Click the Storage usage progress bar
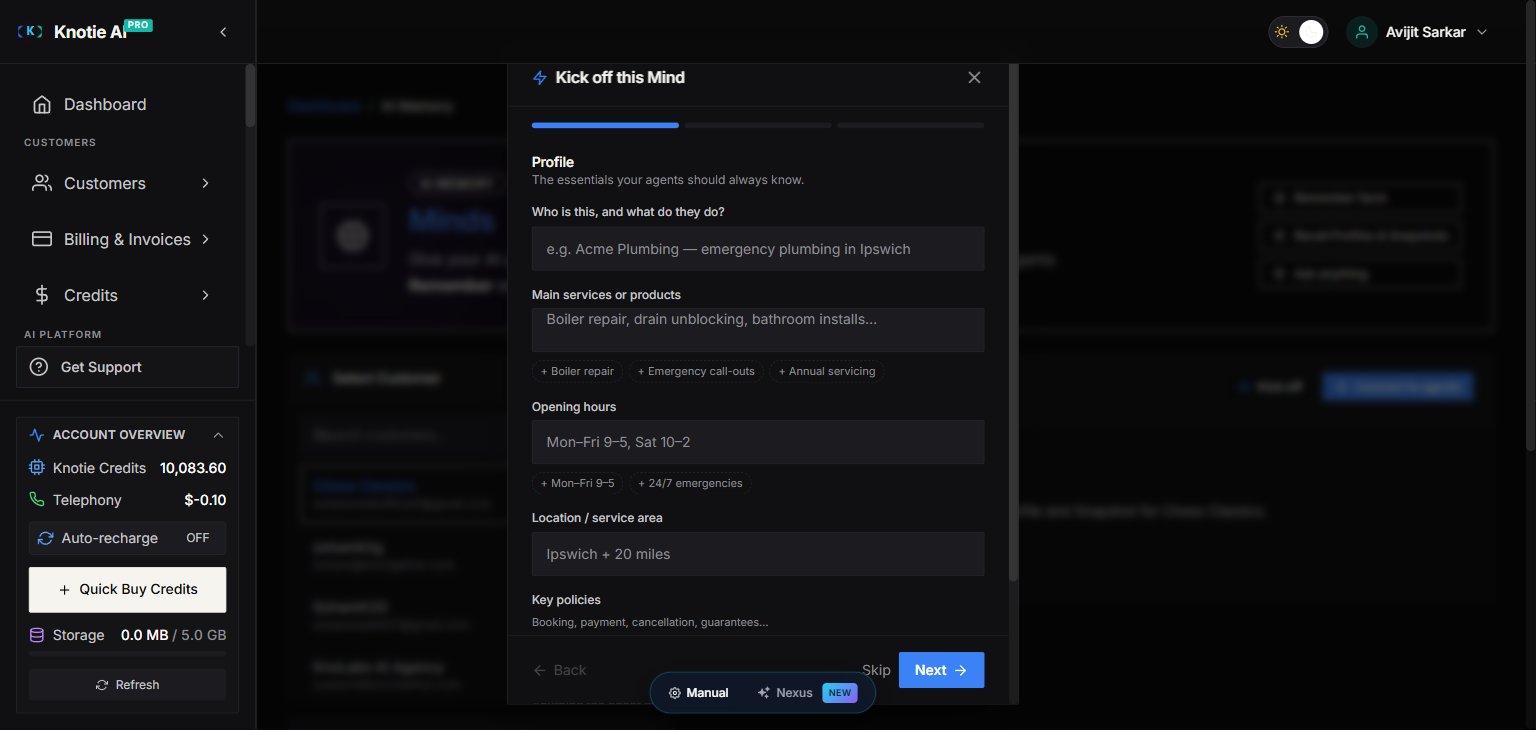The height and width of the screenshot is (730, 1536). [127, 653]
